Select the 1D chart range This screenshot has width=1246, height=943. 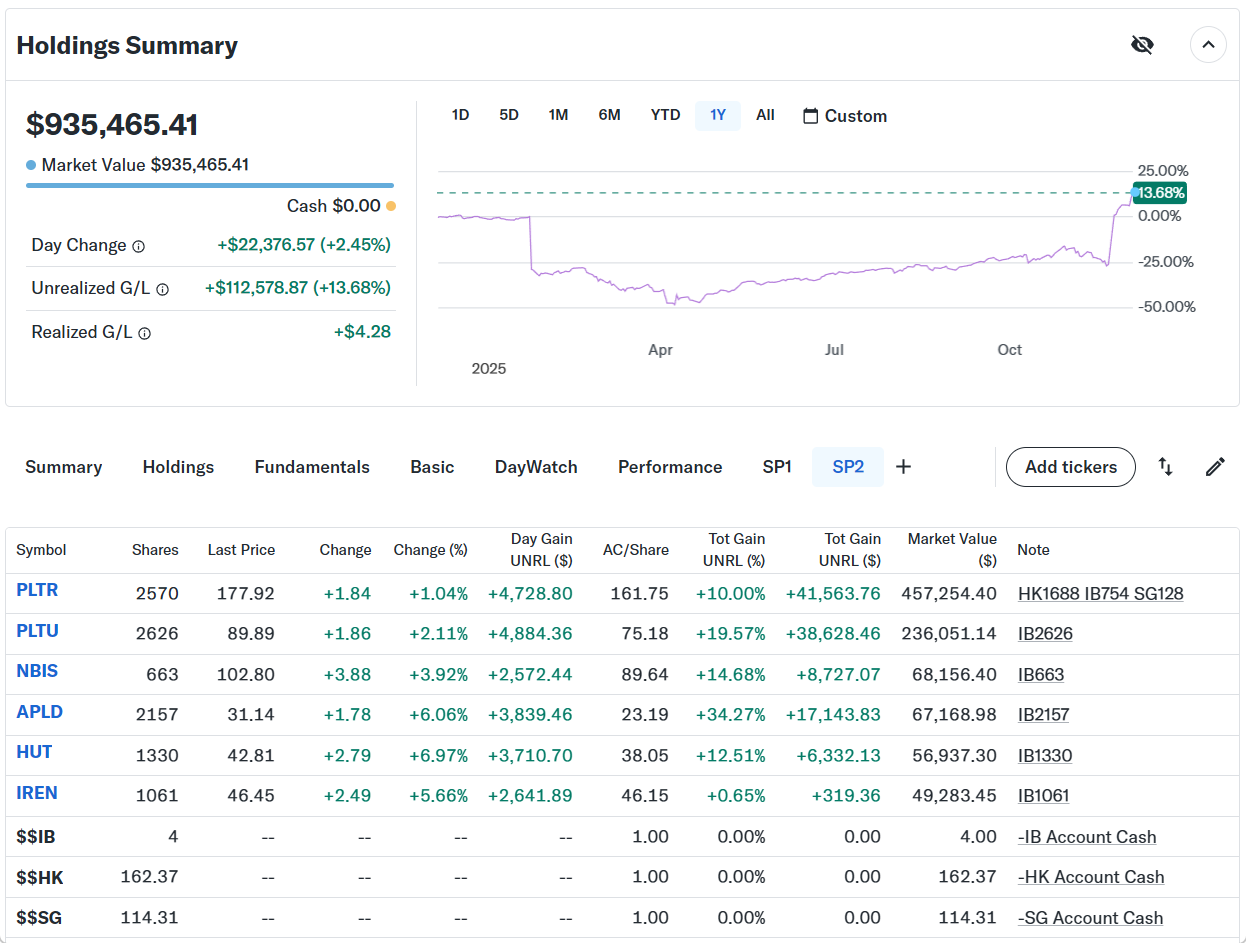(x=460, y=115)
